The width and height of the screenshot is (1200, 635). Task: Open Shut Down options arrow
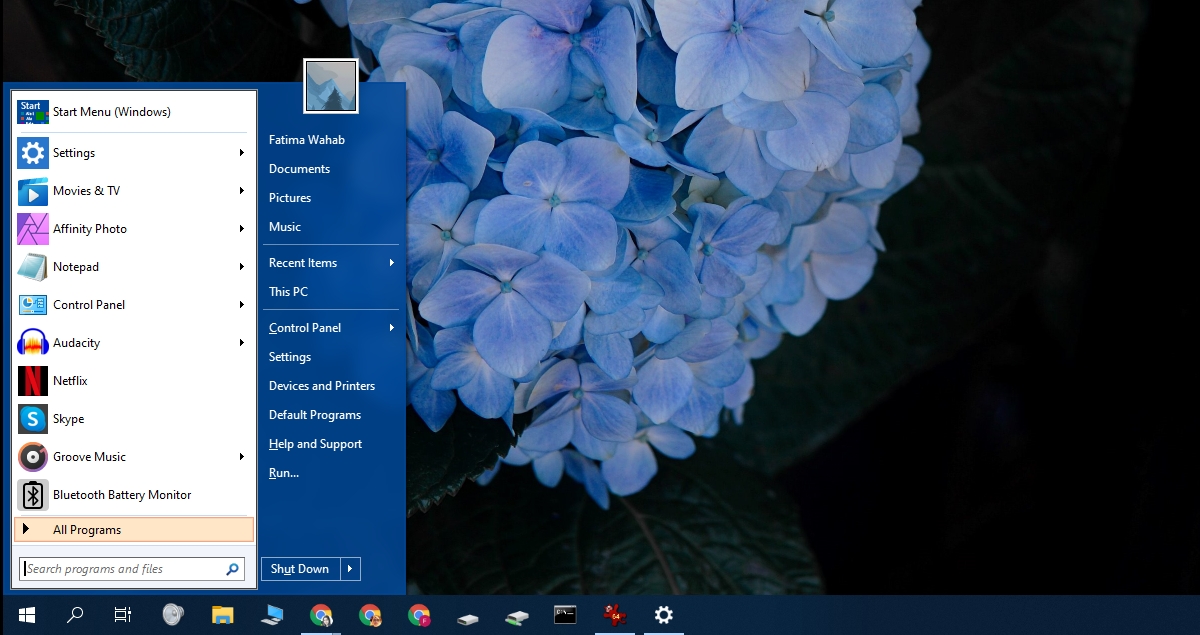pyautogui.click(x=350, y=569)
